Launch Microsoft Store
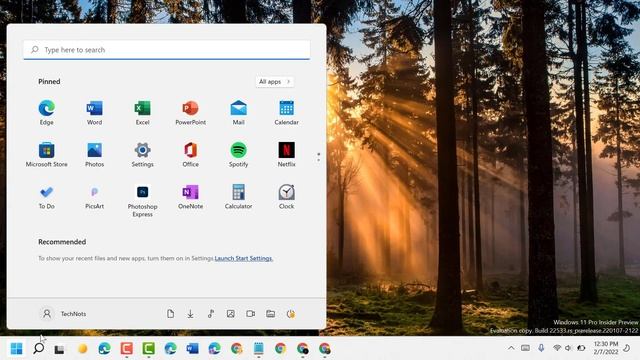 47,154
